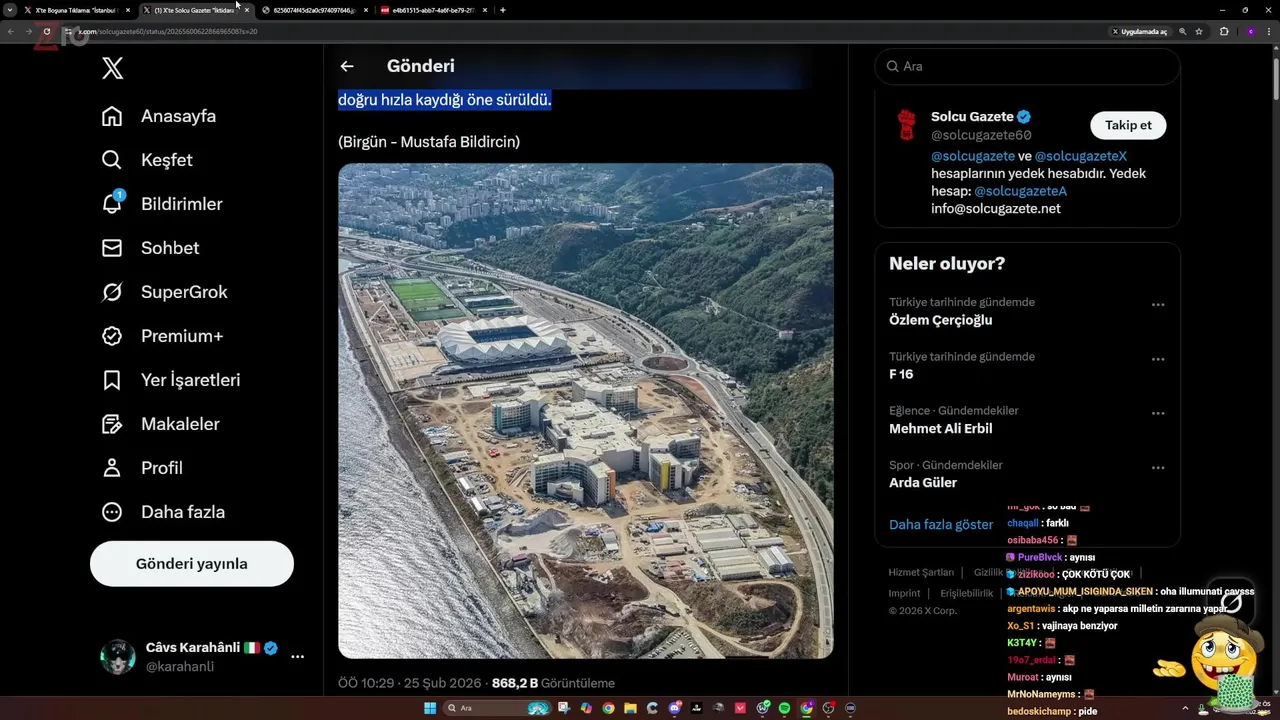Open SuperGrok from sidebar
This screenshot has height=720, width=1280.
click(x=164, y=292)
